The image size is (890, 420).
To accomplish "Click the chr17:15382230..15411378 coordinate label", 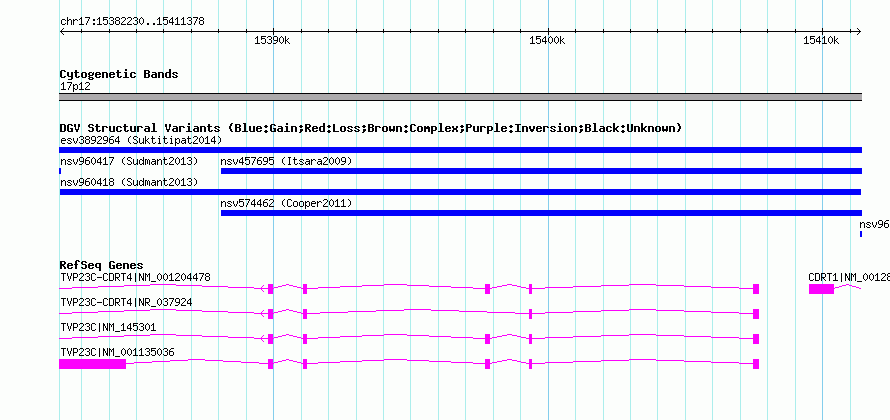I will pos(132,22).
